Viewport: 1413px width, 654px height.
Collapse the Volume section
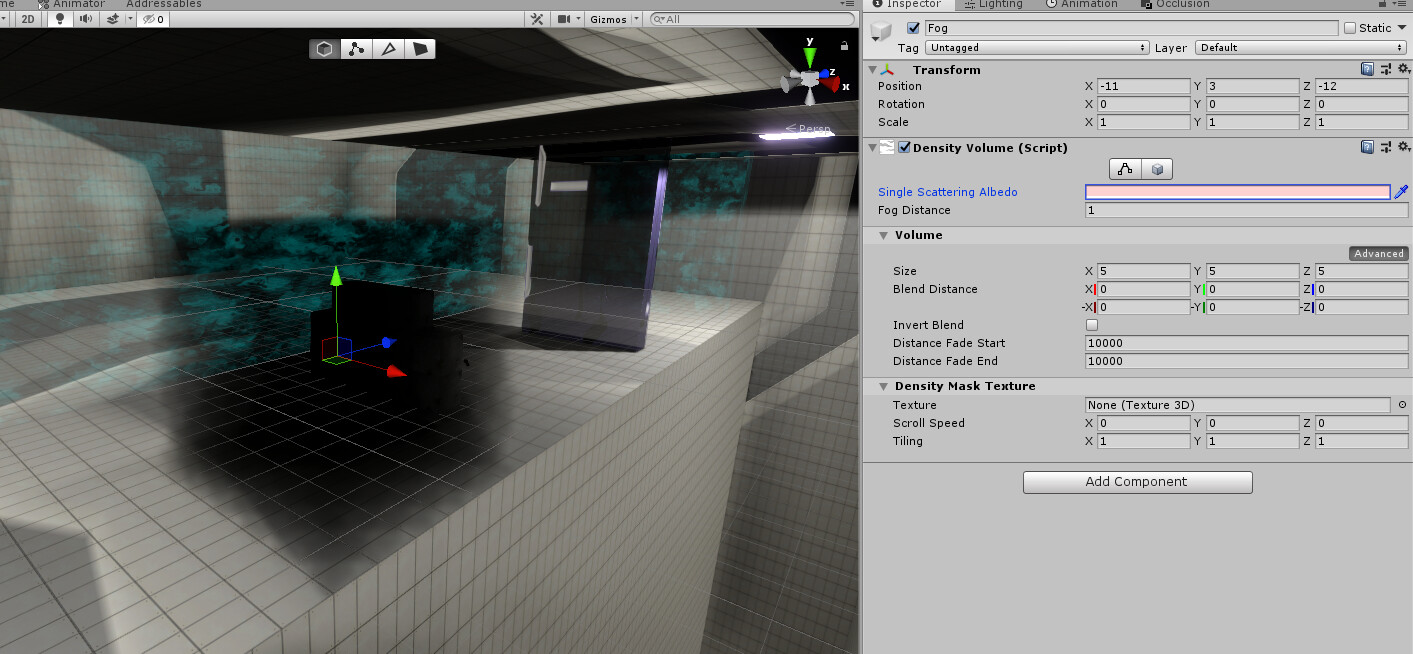(884, 235)
